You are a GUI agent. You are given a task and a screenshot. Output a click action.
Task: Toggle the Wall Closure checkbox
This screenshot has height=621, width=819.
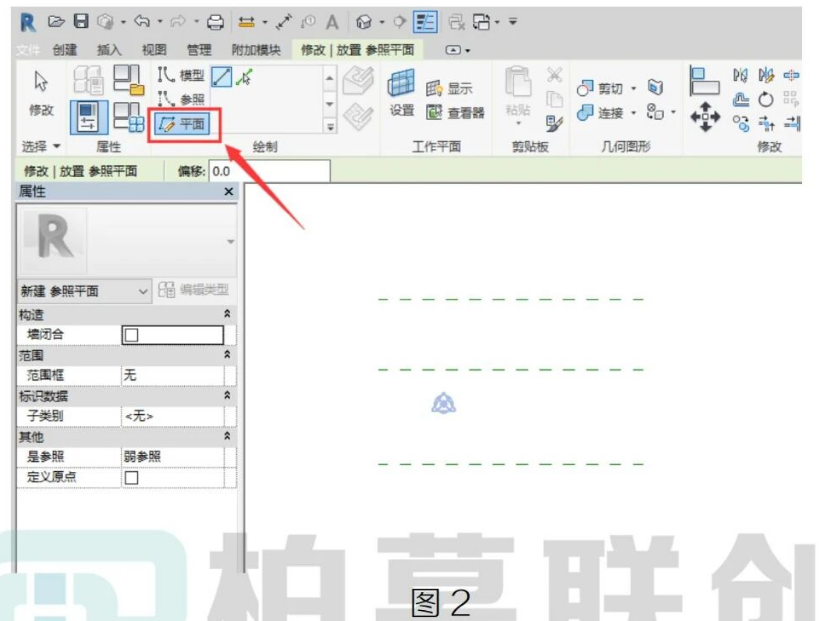132,335
